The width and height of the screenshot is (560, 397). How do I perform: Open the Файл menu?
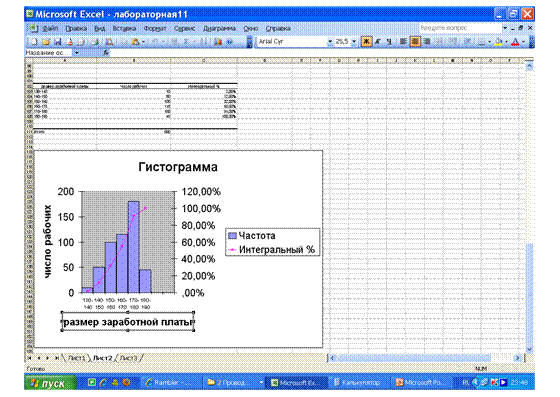(50, 29)
